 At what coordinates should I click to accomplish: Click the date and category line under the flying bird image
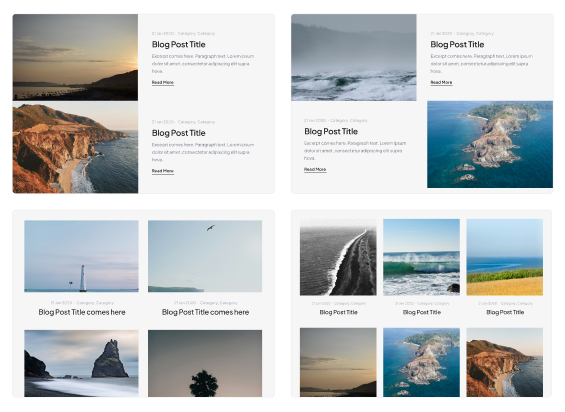pos(205,303)
